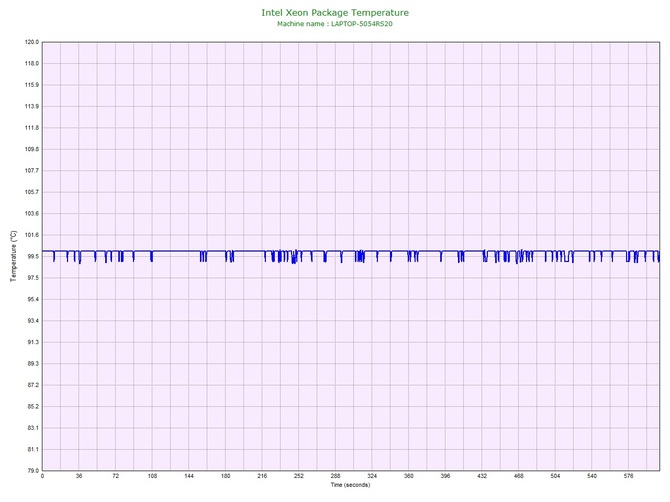Select the 105.7 temperature value

tap(32, 192)
